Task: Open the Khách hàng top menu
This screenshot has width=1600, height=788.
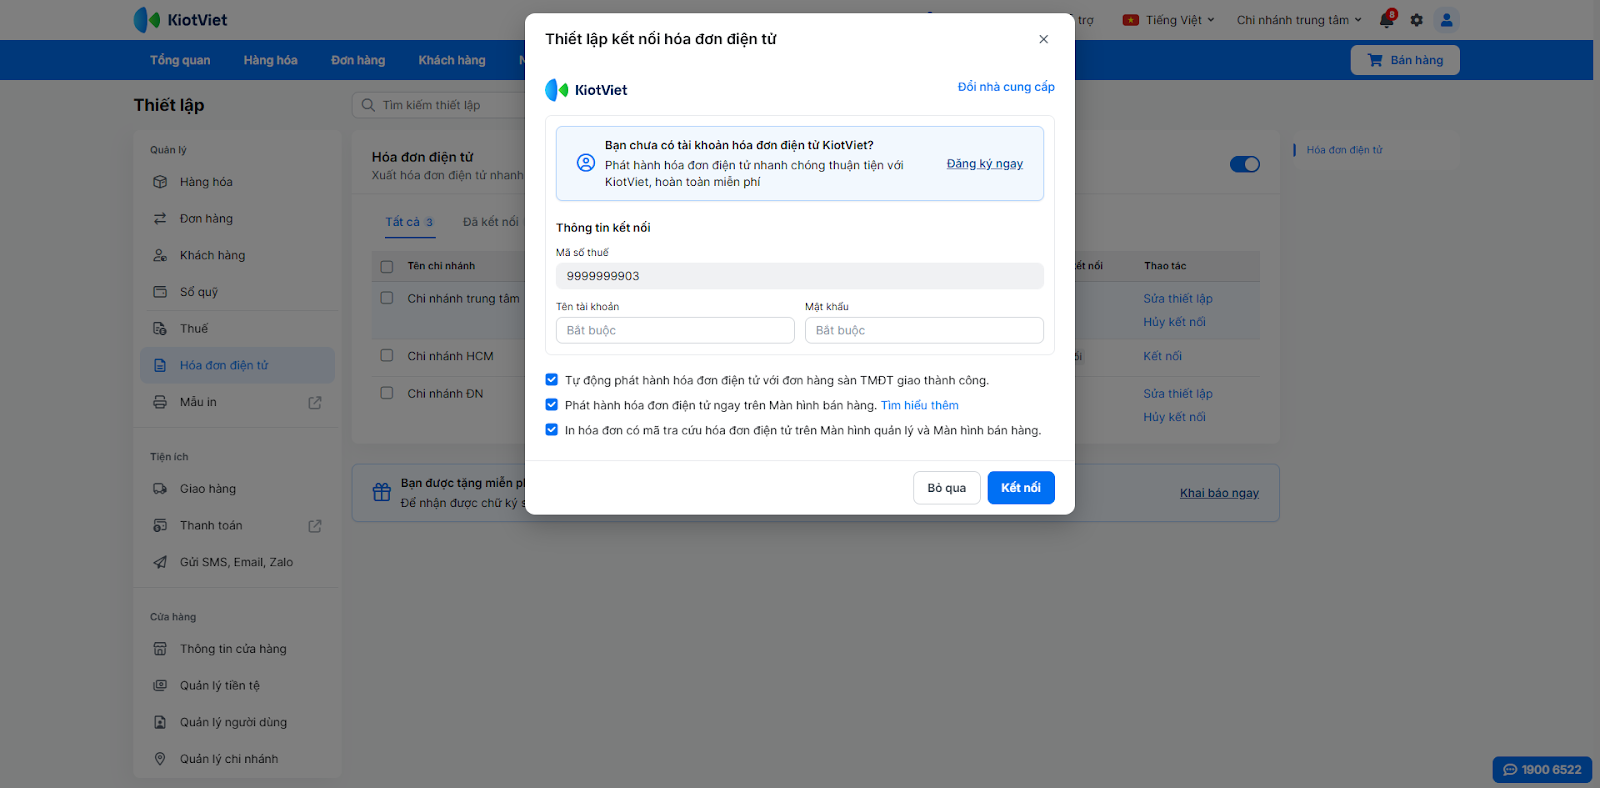Action: pos(452,60)
